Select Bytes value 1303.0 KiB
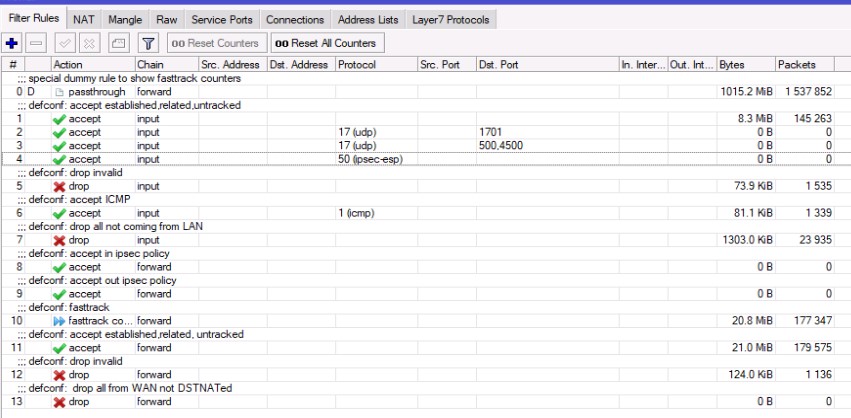The width and height of the screenshot is (851, 418). [747, 240]
